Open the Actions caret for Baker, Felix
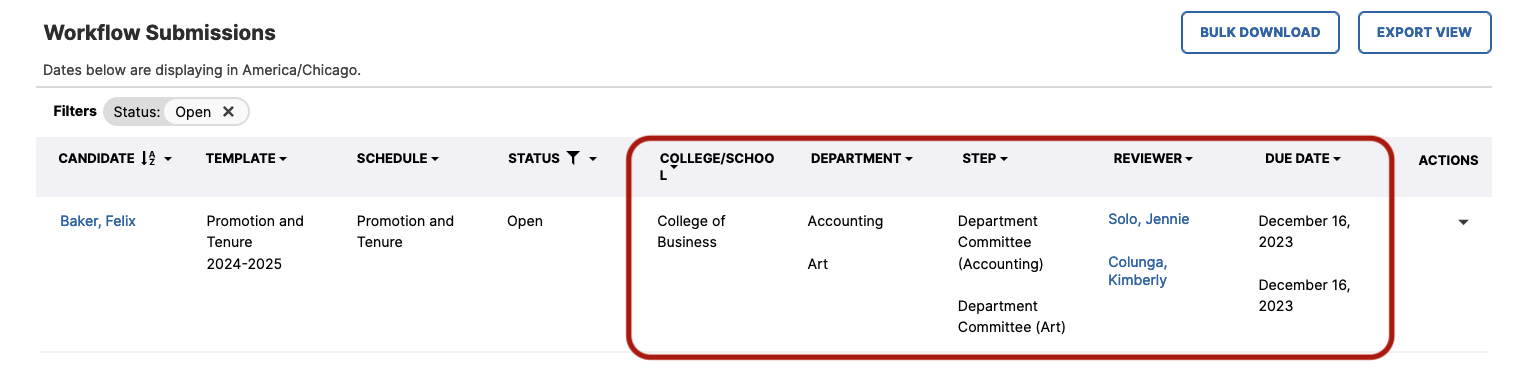The width and height of the screenshot is (1513, 369). tap(1463, 222)
